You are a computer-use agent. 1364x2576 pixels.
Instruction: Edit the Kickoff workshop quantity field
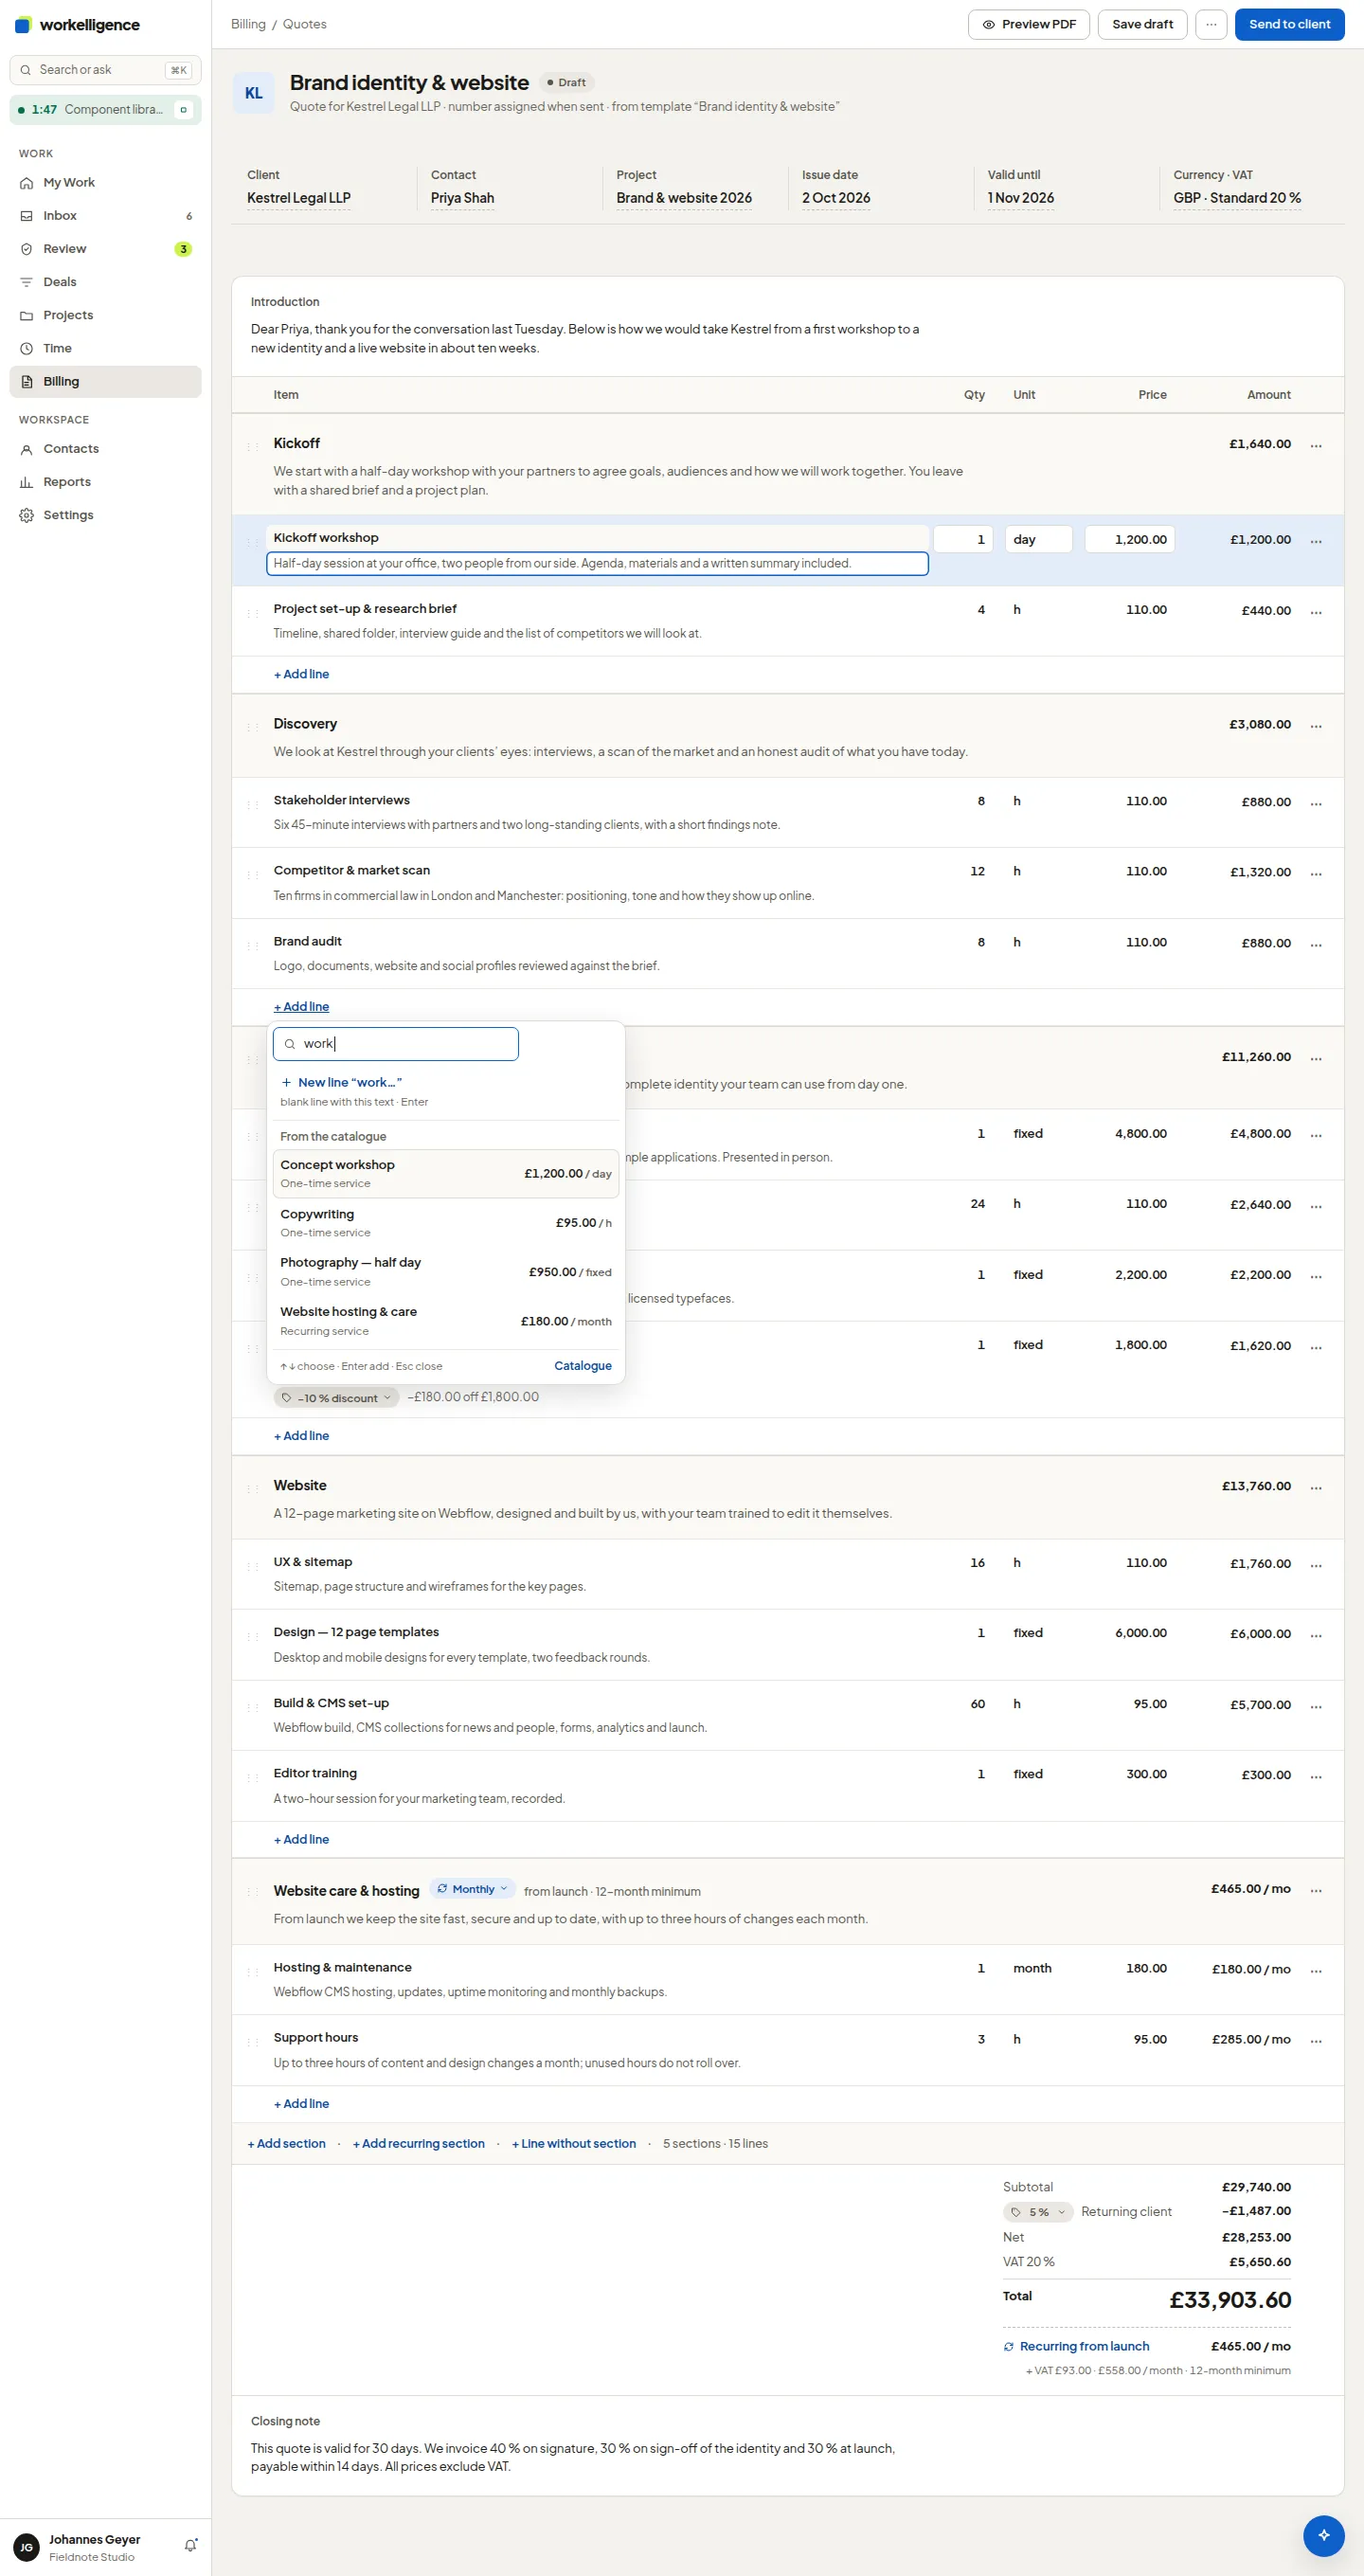pos(963,539)
